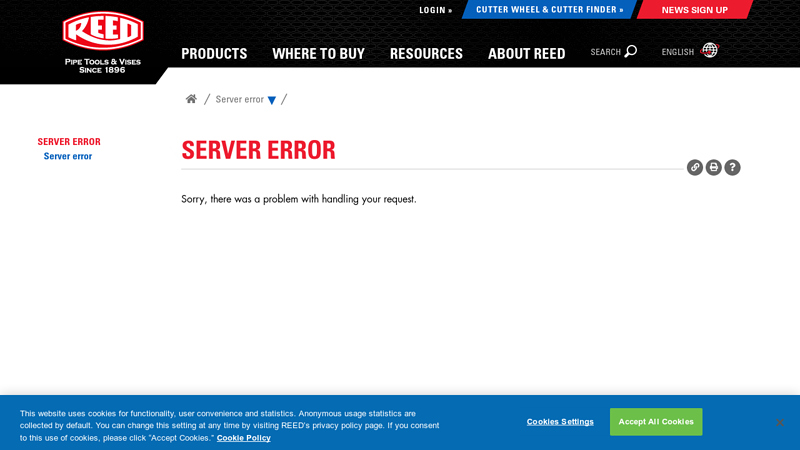Screen dimensions: 800x450
Task: Open the Resources menu
Action: pos(426,54)
